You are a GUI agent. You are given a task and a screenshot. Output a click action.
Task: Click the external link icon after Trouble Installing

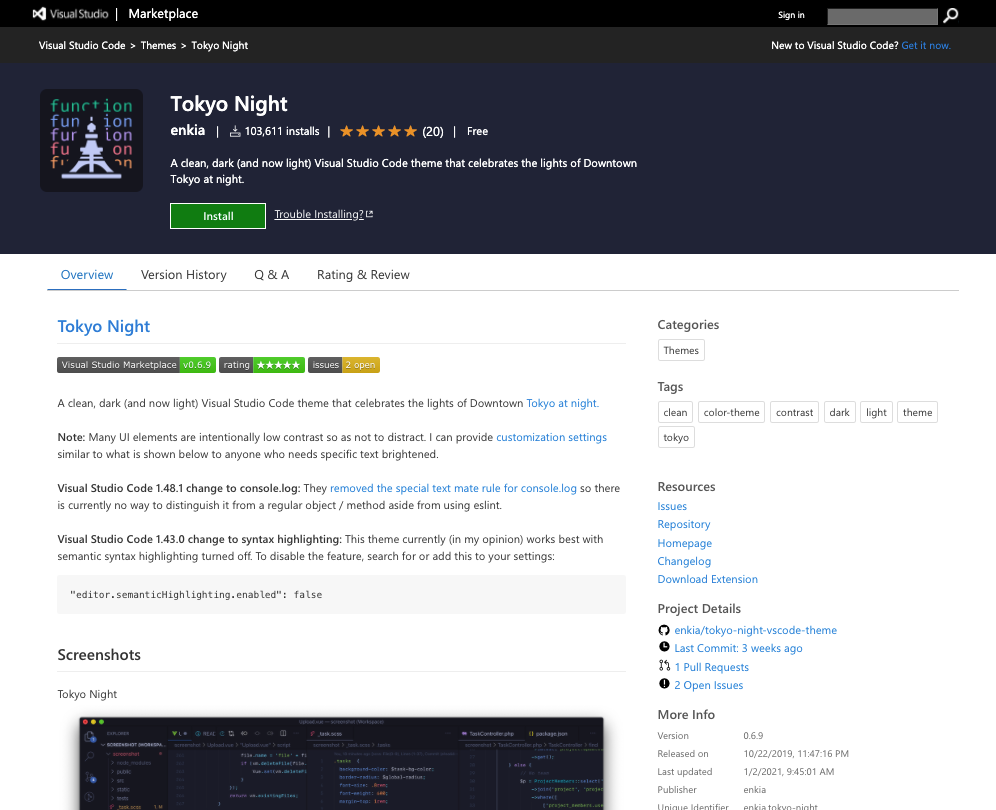click(x=370, y=214)
